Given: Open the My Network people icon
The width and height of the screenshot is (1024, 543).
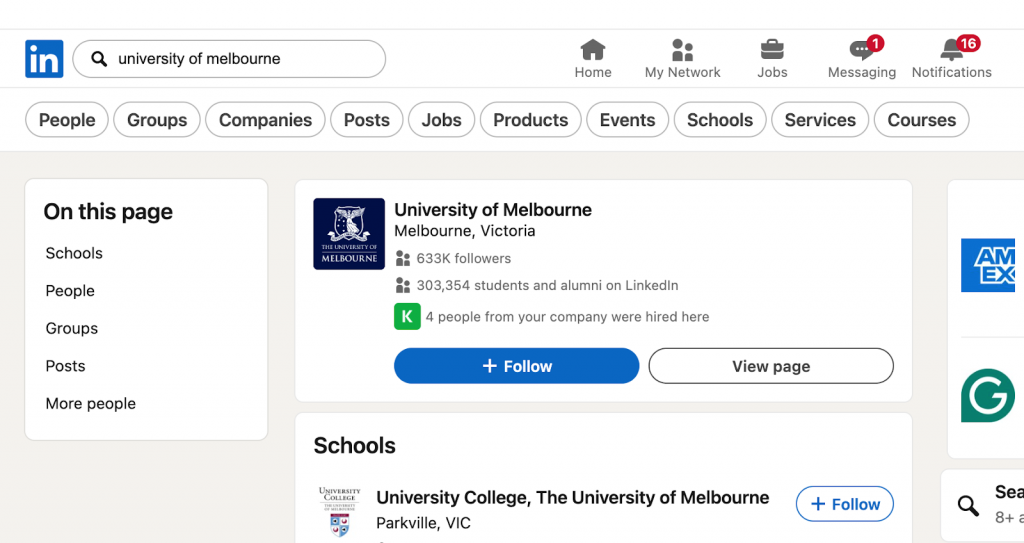Looking at the screenshot, I should 682,50.
